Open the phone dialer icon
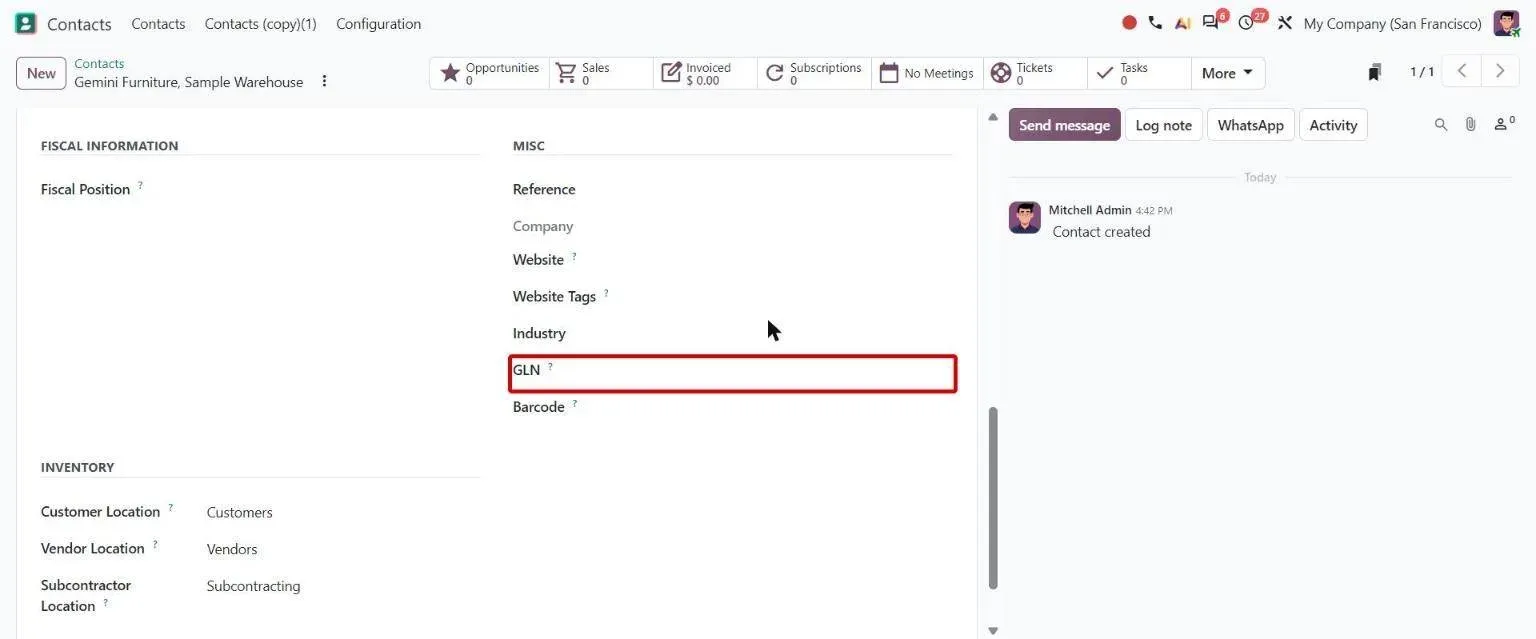 point(1155,22)
